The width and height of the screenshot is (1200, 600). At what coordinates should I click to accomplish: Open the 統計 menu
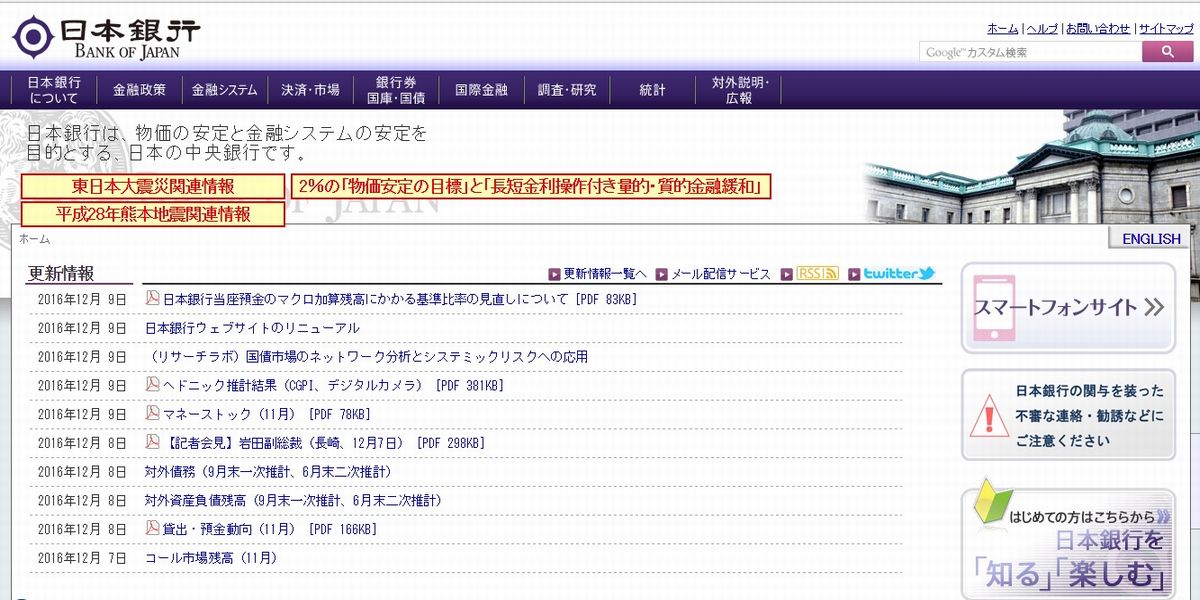click(652, 90)
